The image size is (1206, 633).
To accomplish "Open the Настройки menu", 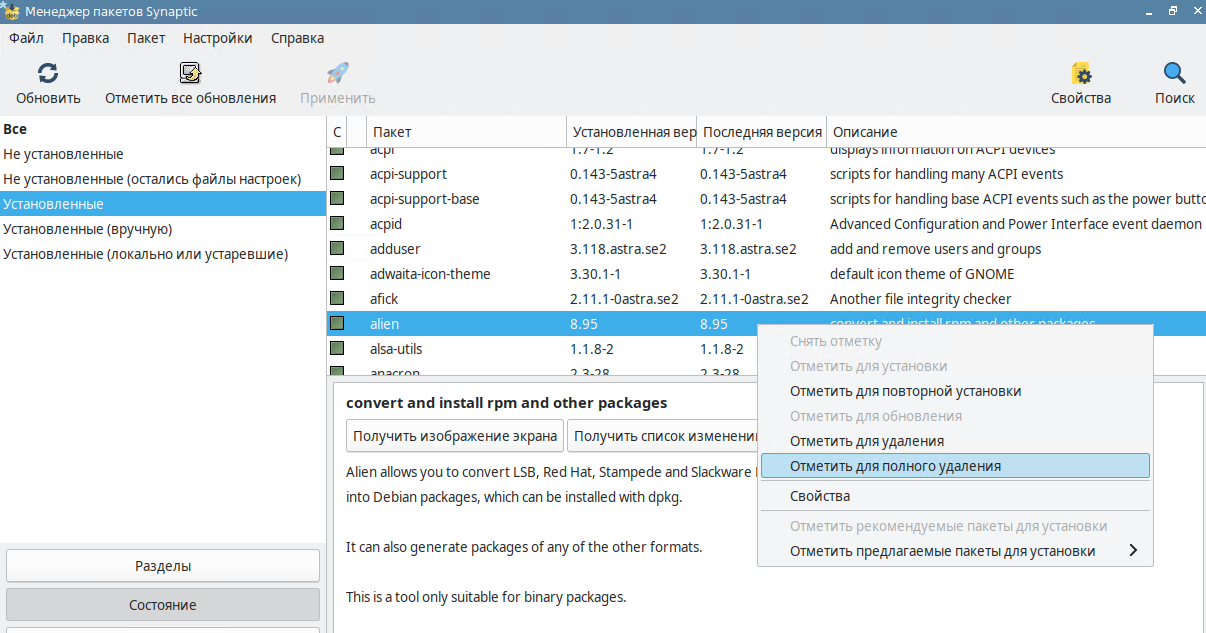I will point(218,38).
